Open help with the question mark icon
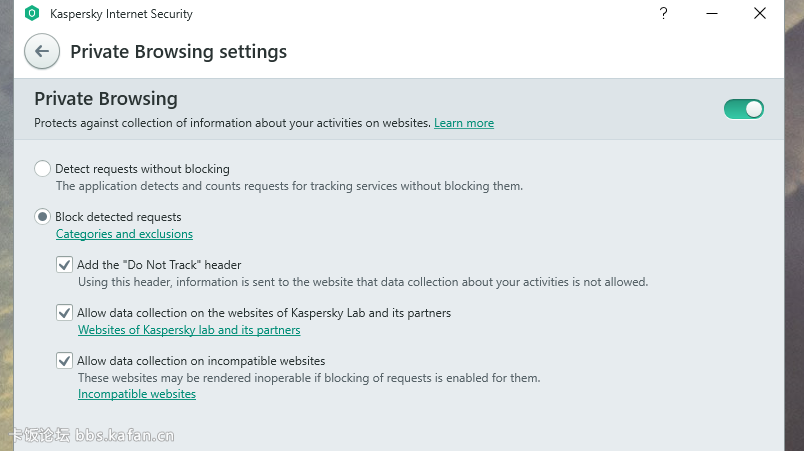Image resolution: width=804 pixels, height=451 pixels. 664,13
